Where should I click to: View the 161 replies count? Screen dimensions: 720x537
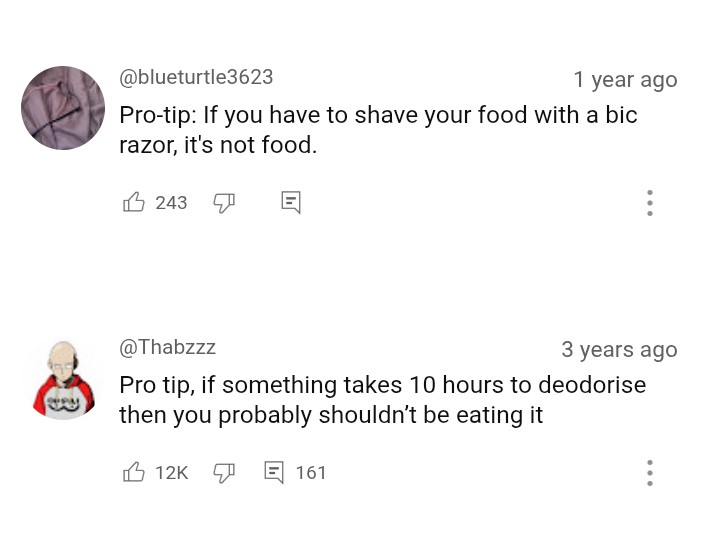pos(311,473)
